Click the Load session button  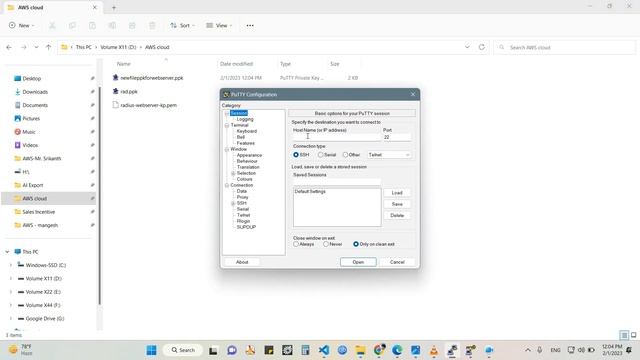tap(397, 193)
